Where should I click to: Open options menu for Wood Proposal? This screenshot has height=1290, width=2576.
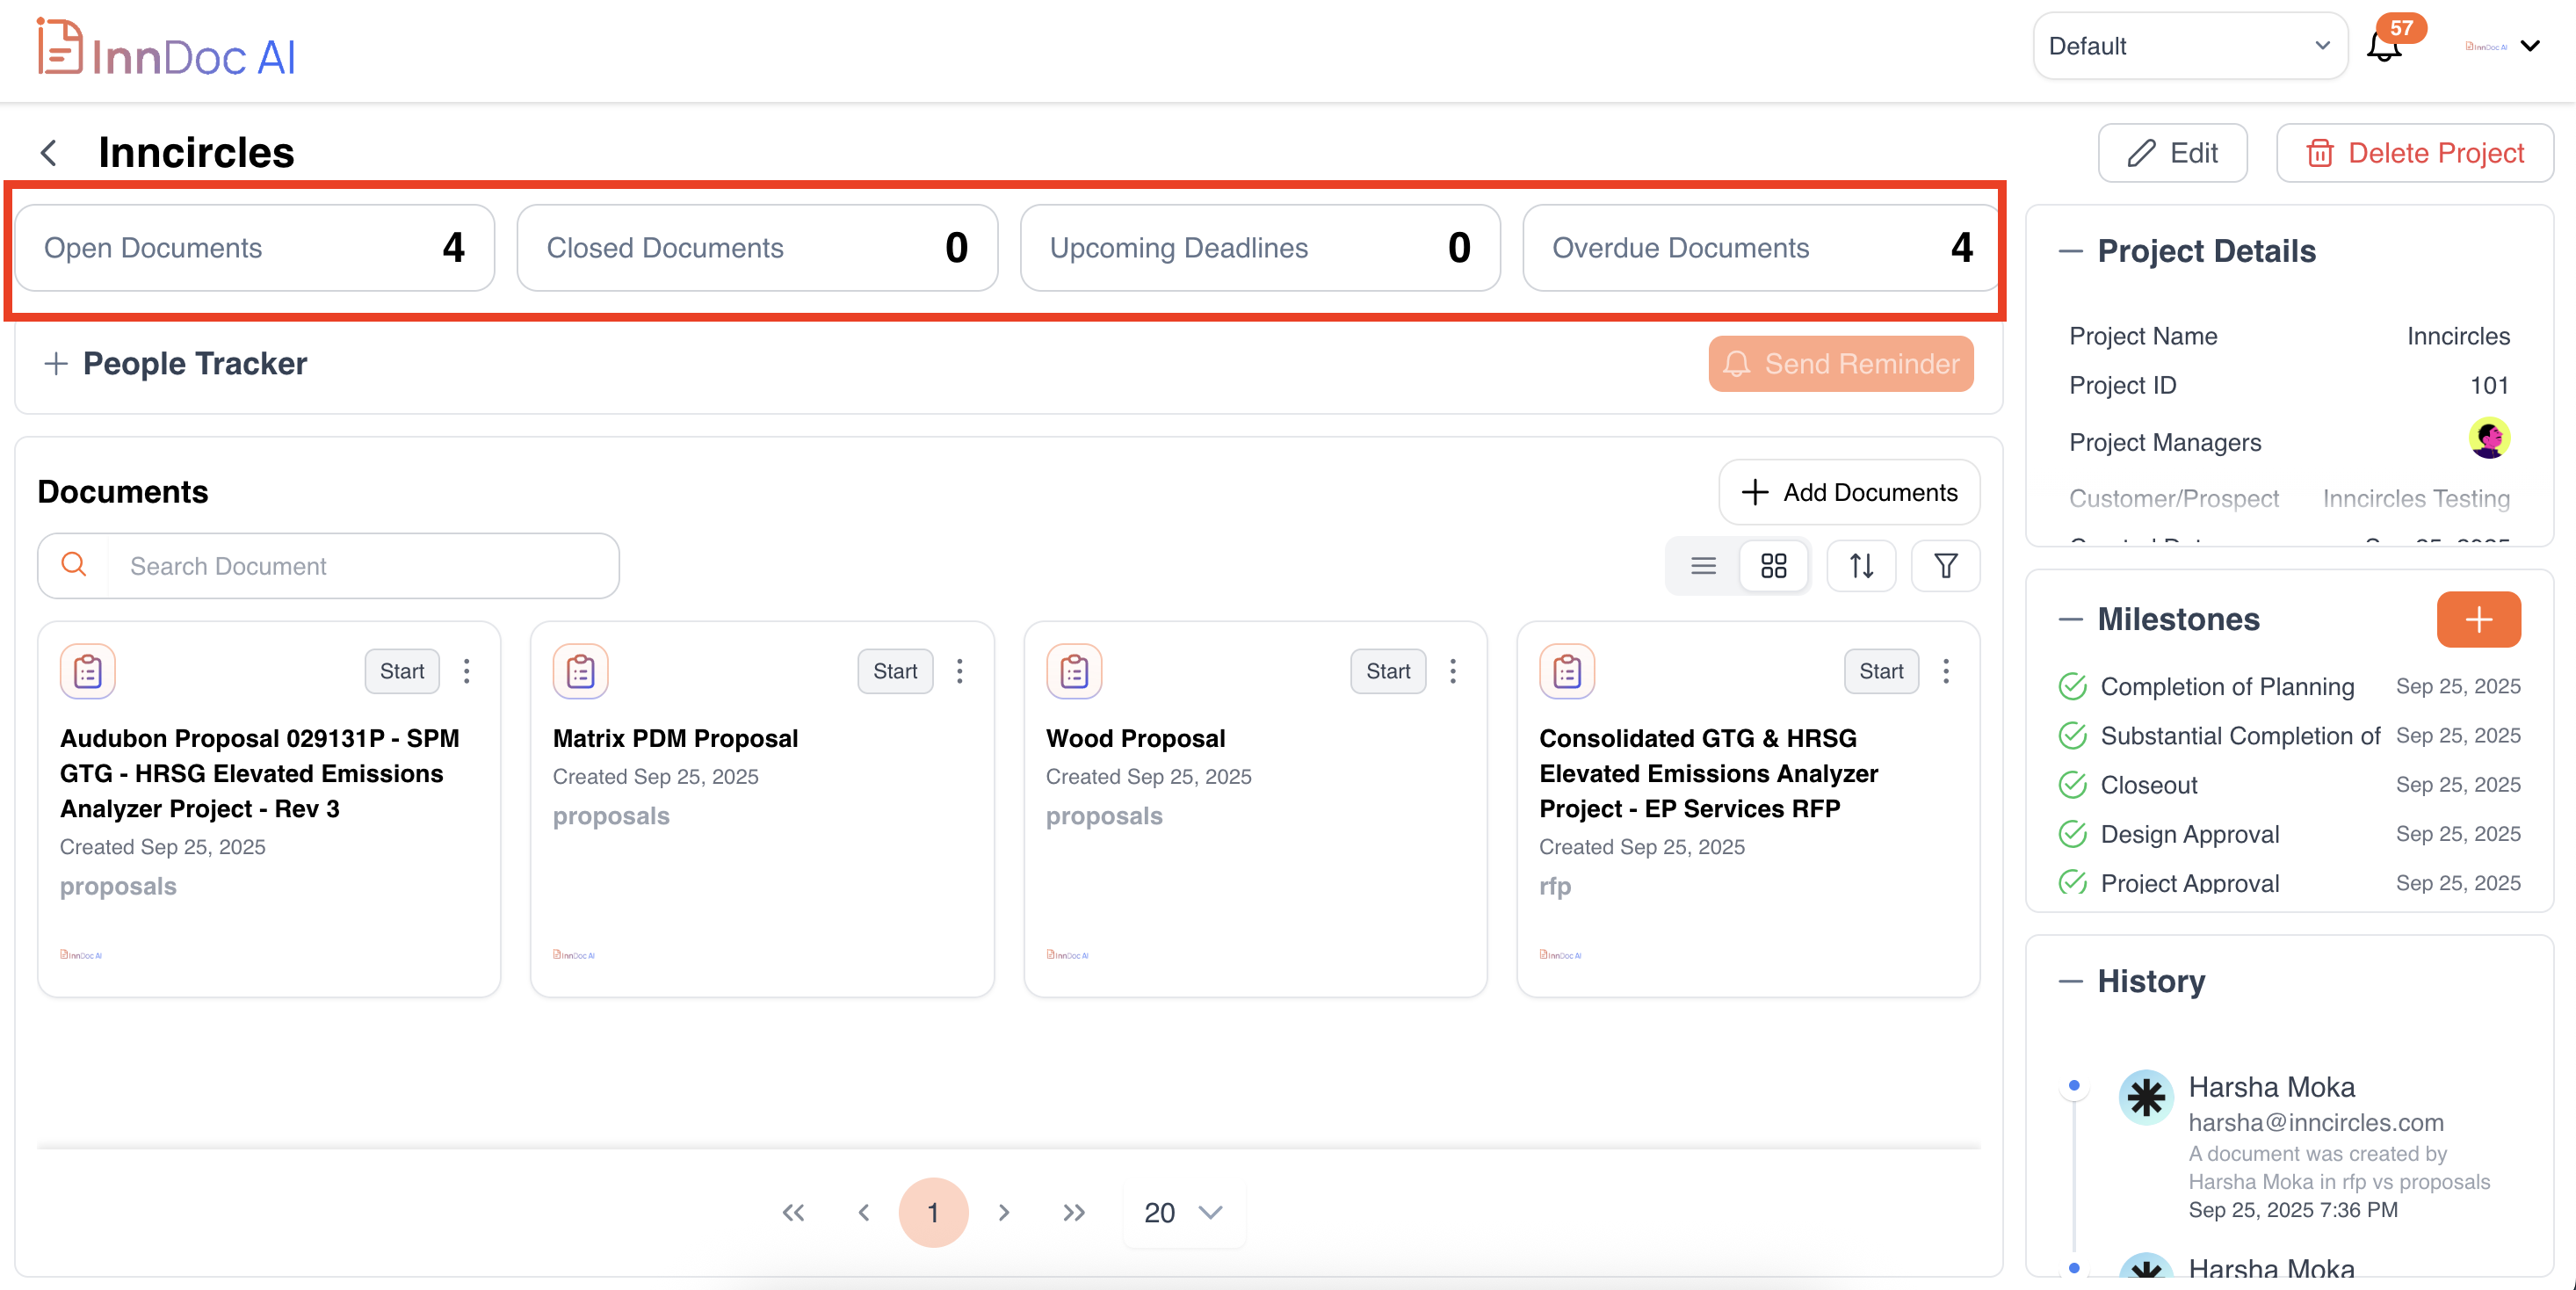tap(1452, 671)
